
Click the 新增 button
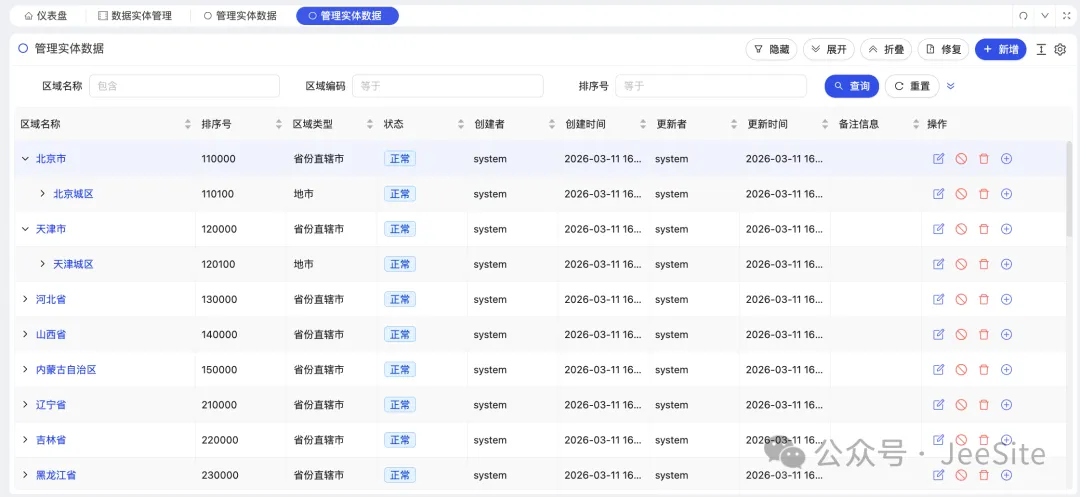pyautogui.click(x=1000, y=49)
